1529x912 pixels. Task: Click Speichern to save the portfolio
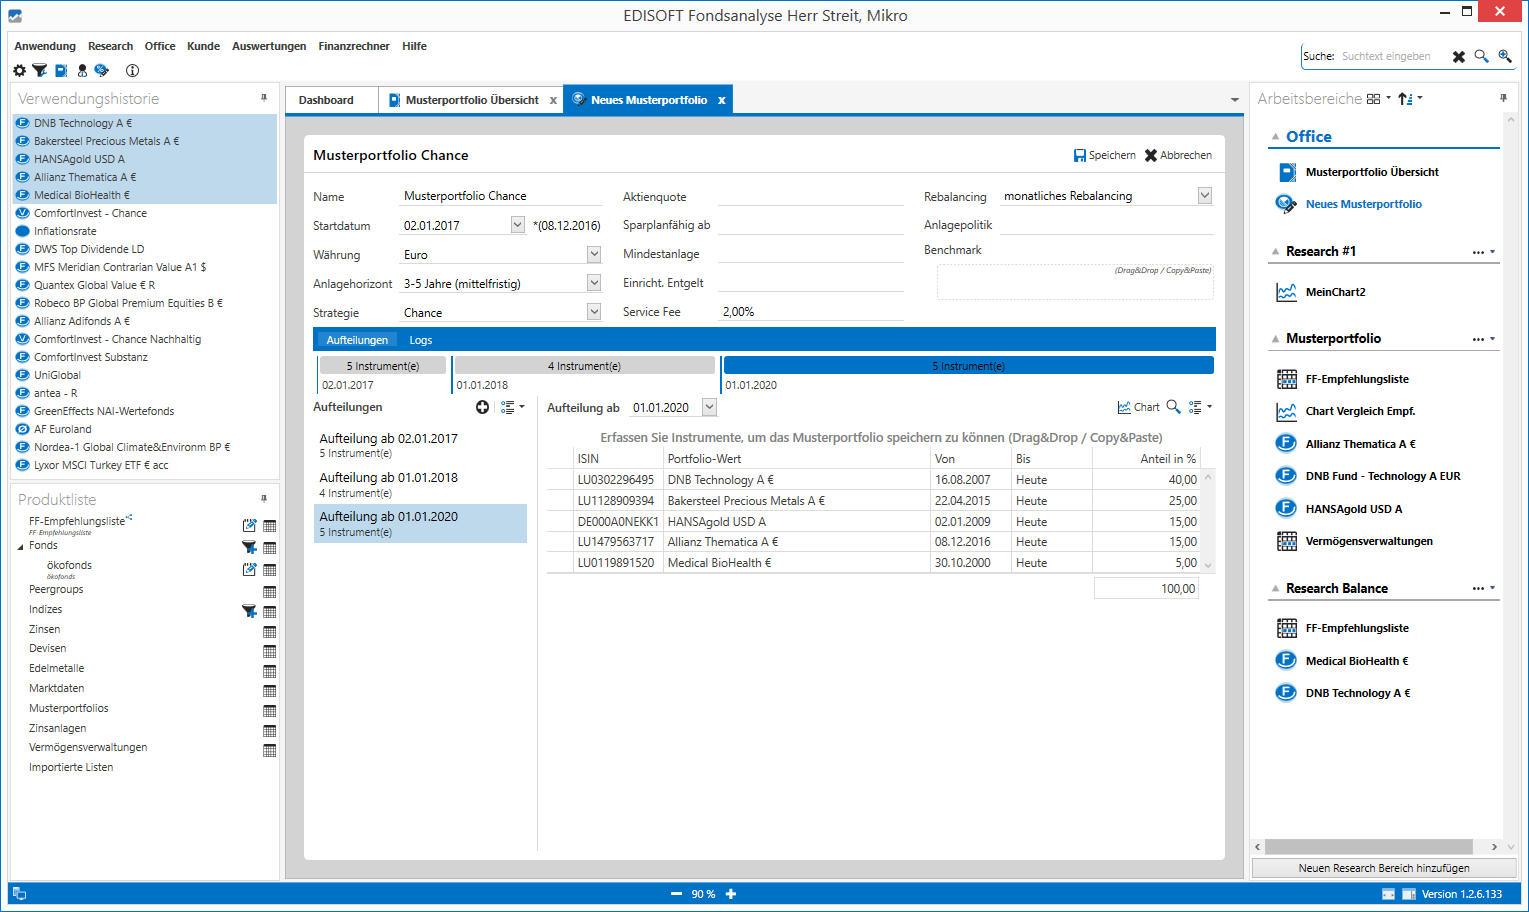click(x=1104, y=155)
